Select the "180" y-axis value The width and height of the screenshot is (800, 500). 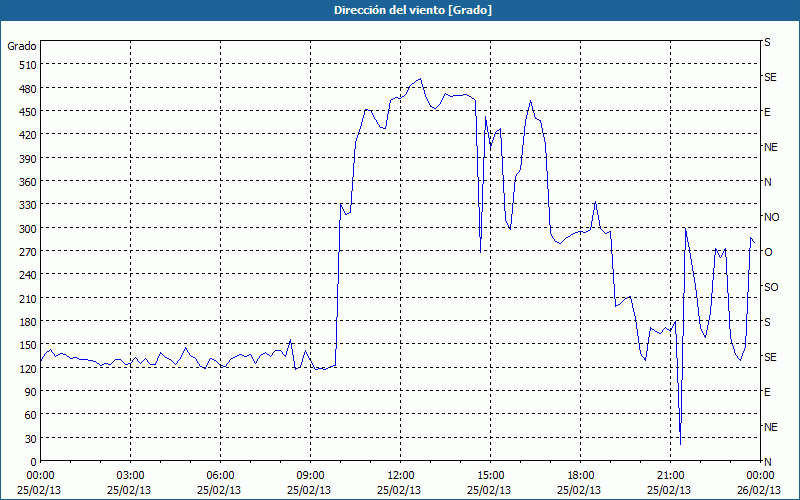(28, 322)
